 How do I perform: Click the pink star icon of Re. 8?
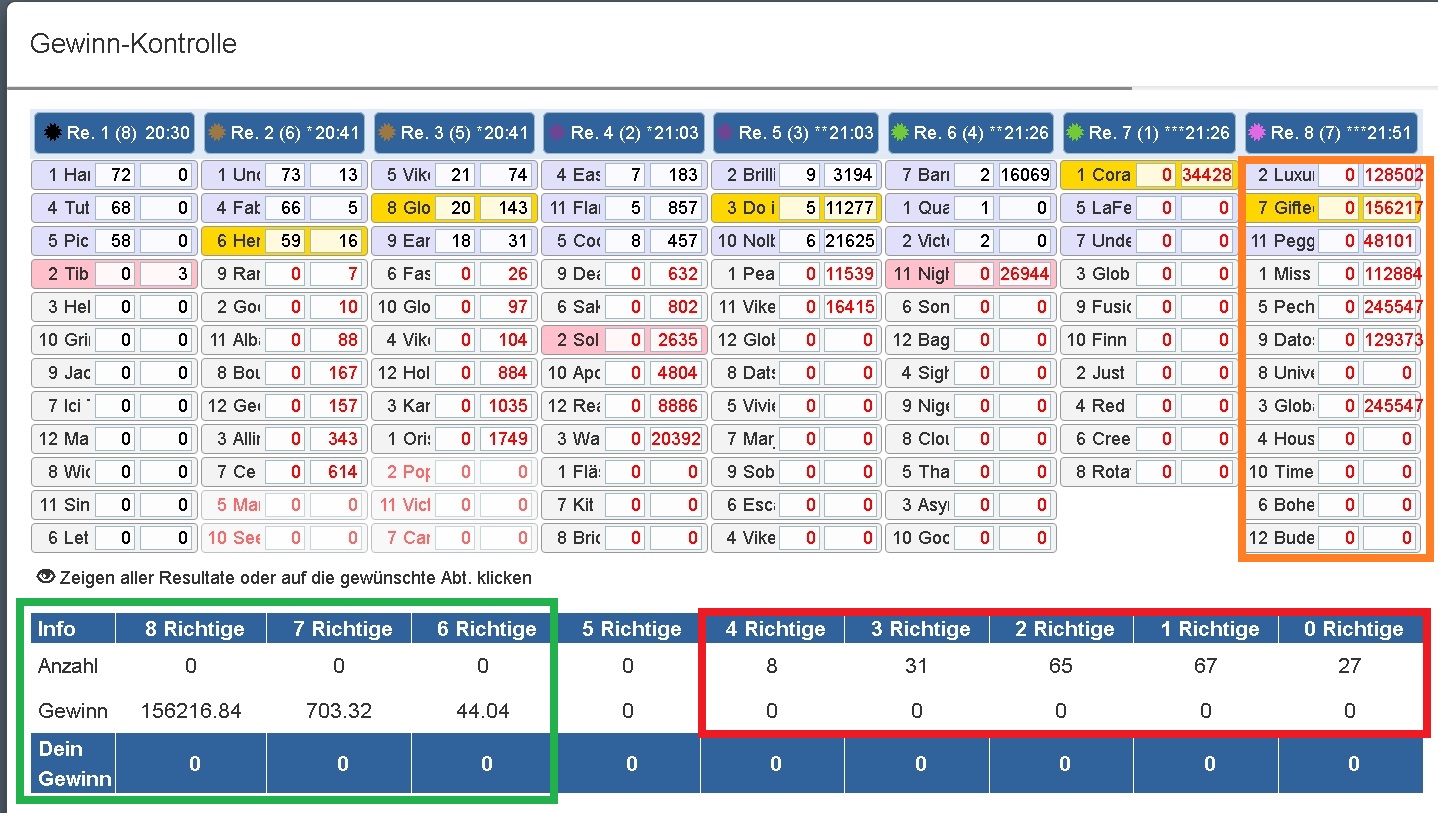pos(1257,133)
